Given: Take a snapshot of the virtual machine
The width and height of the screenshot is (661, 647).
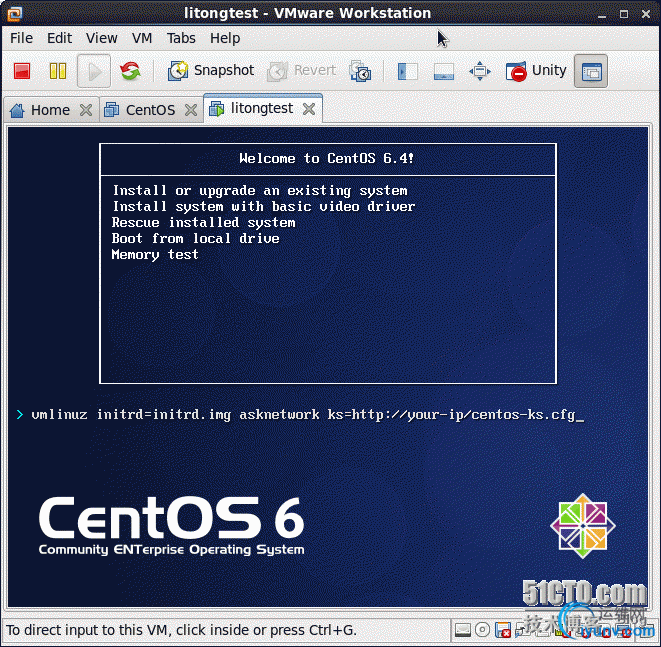Looking at the screenshot, I should click(211, 70).
